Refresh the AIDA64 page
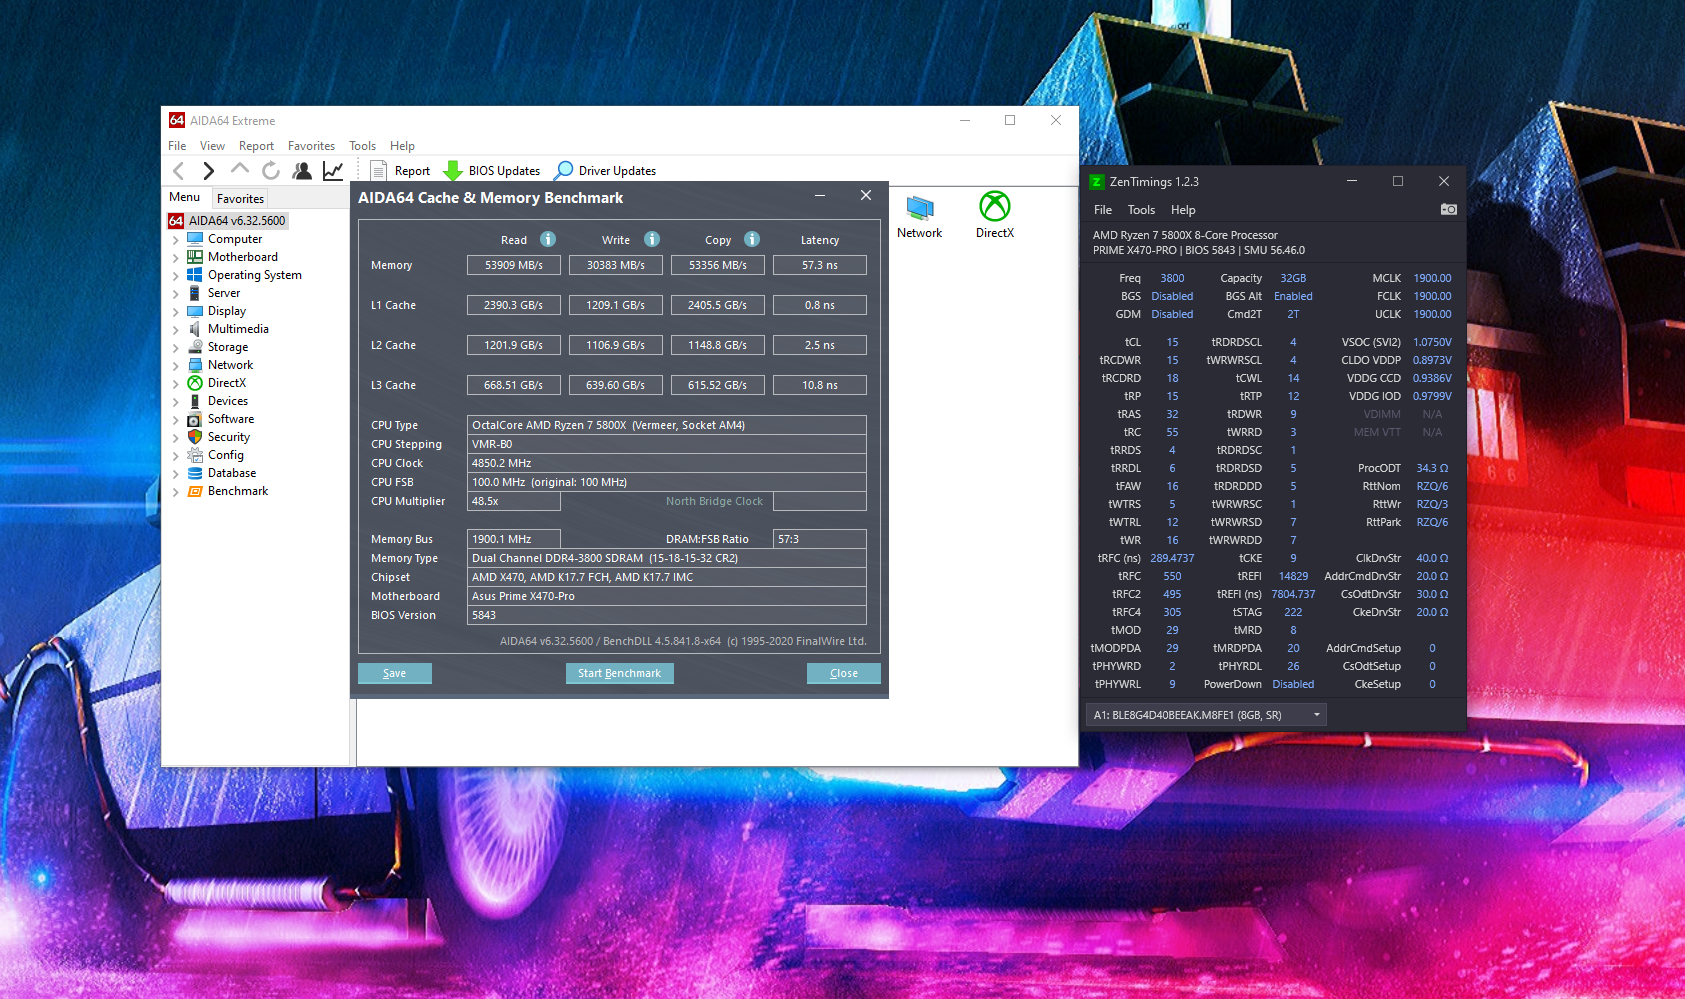The image size is (1685, 999). [x=271, y=171]
